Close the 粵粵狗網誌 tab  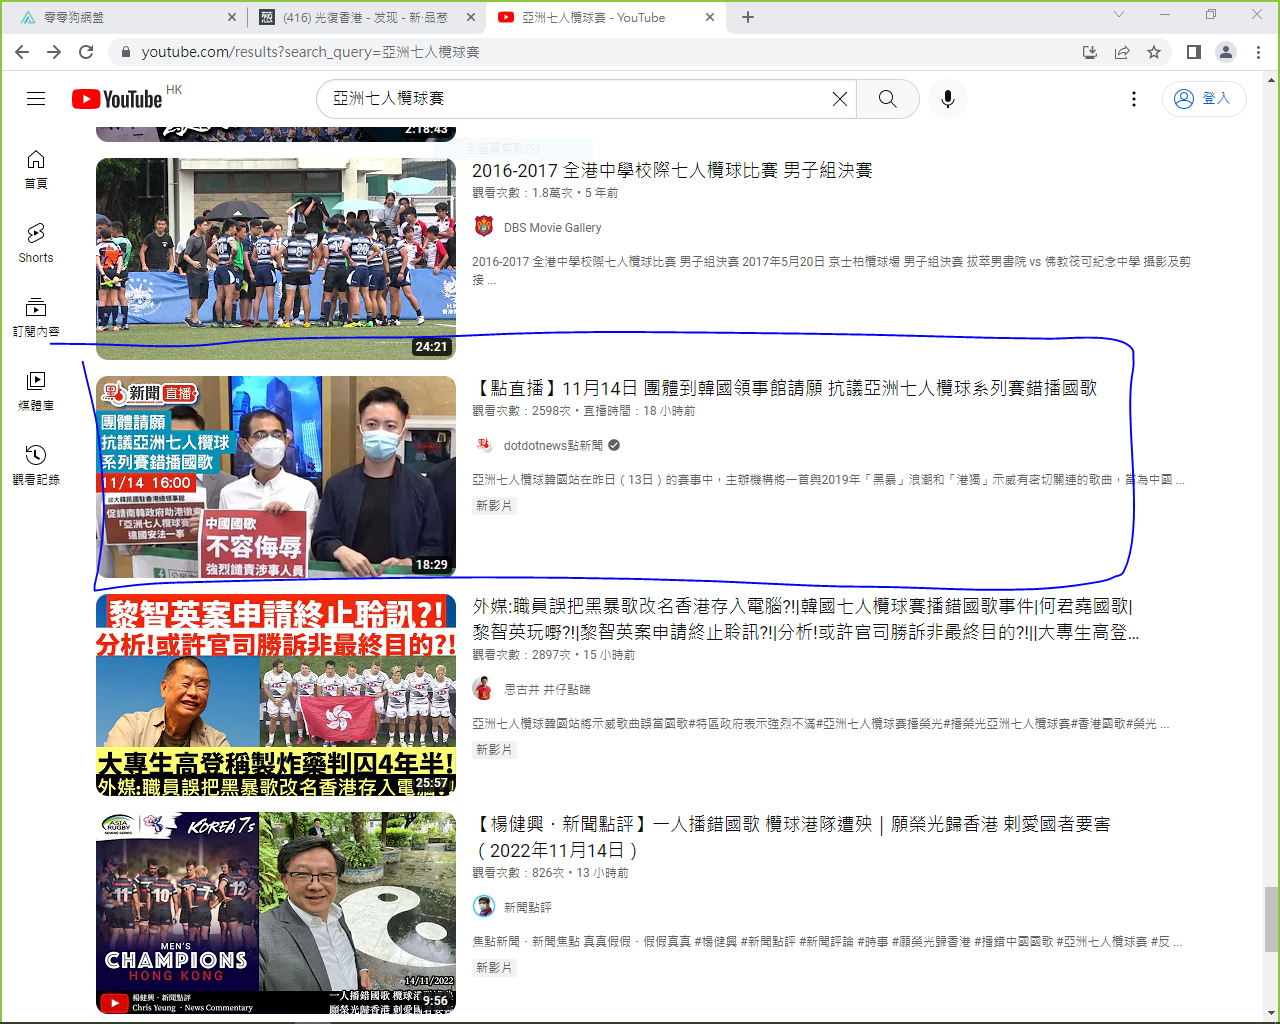pyautogui.click(x=232, y=17)
